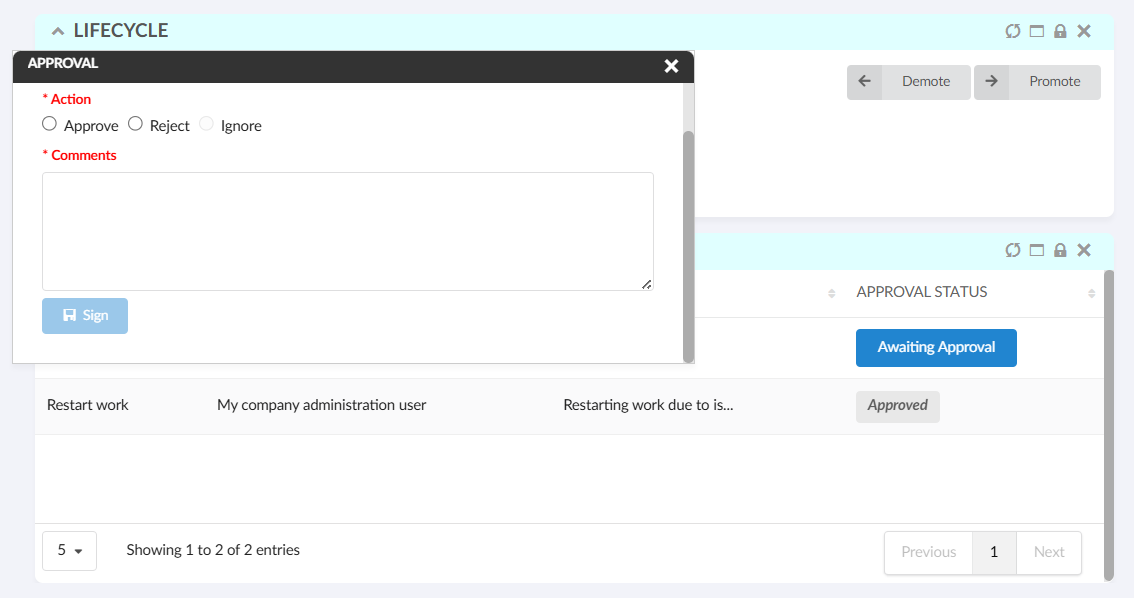
Task: Click inside the Comments text area
Action: [347, 231]
